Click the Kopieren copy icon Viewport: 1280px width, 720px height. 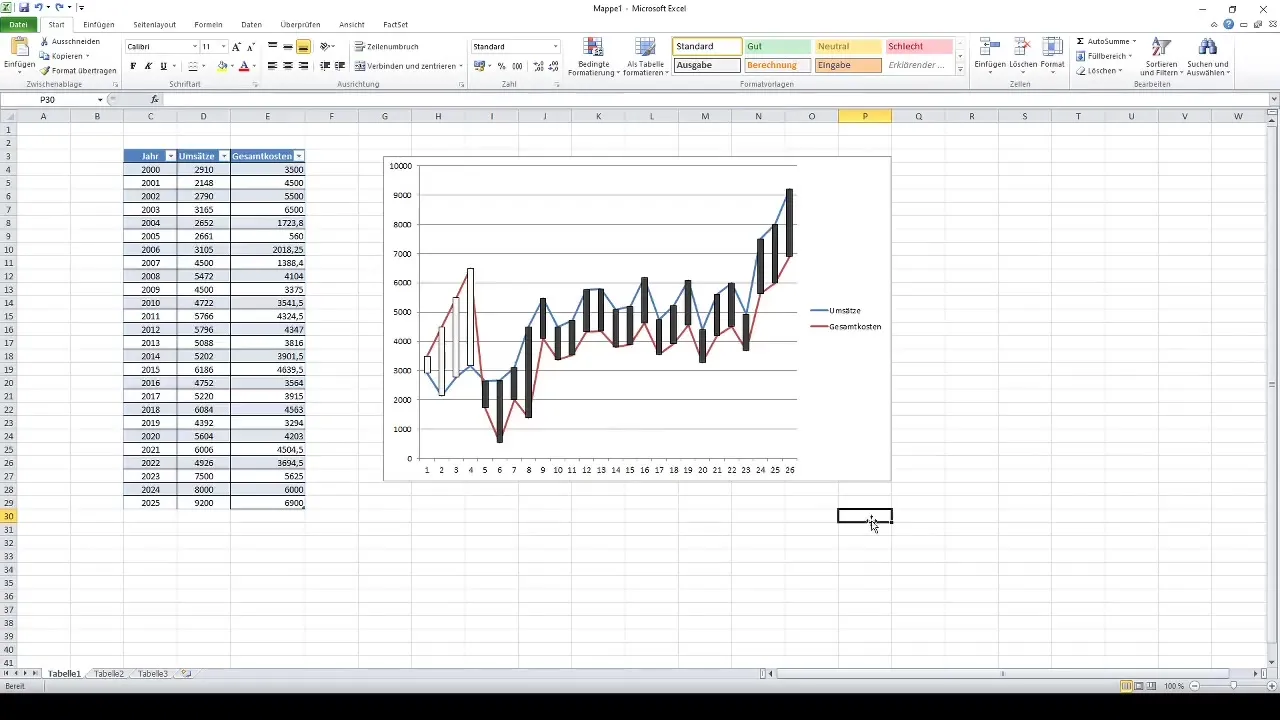(45, 56)
